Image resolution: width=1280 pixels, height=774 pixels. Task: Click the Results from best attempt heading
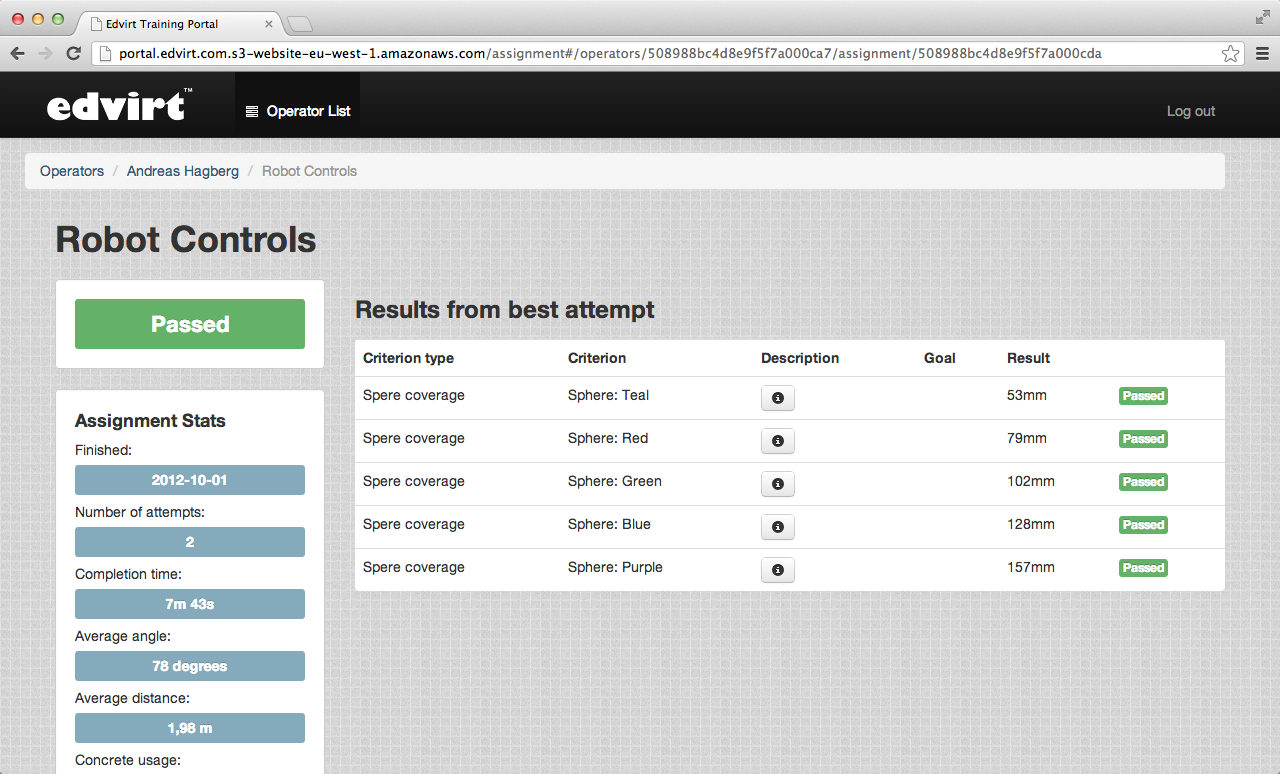pos(505,310)
